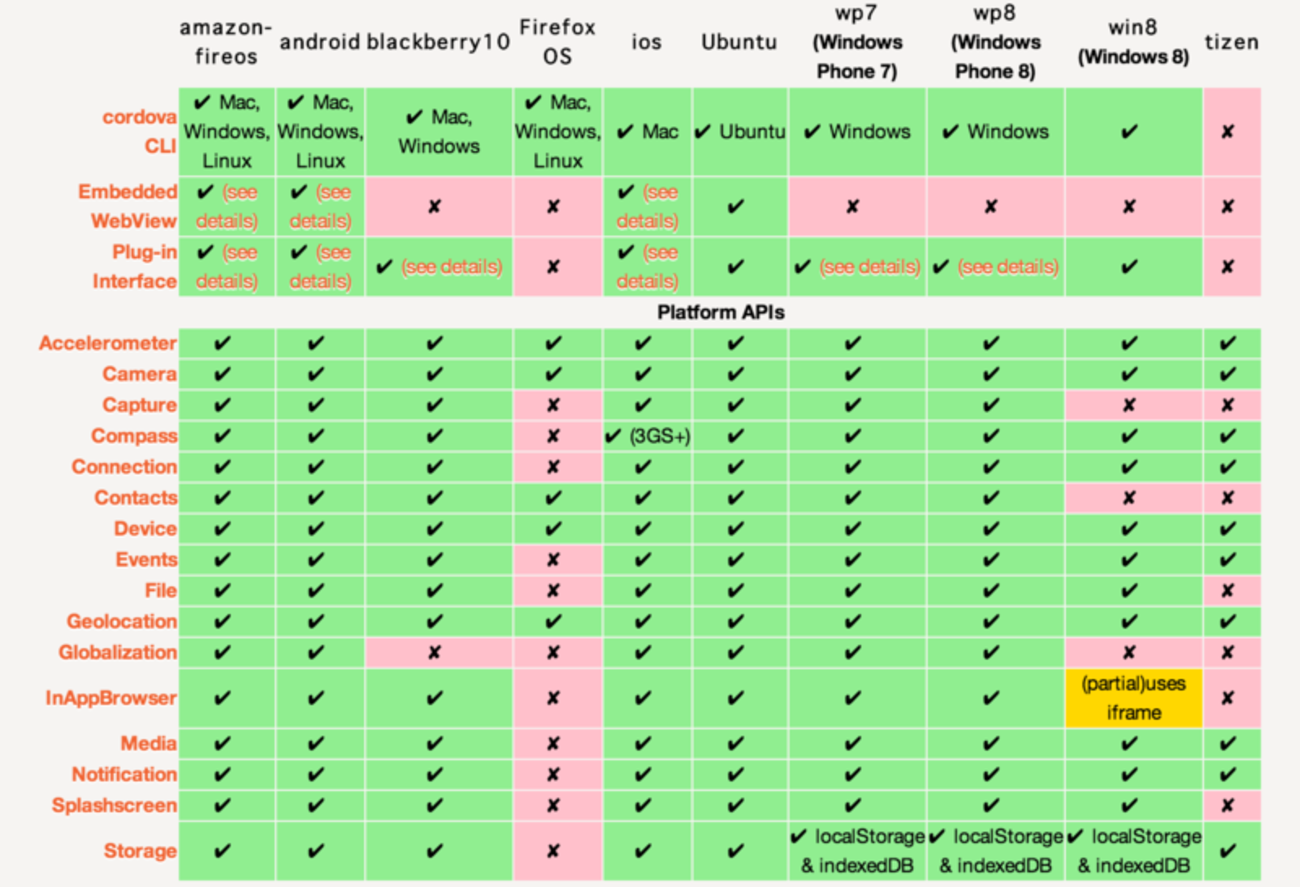This screenshot has width=1300, height=887.
Task: Click the yellow "(partial) uses iframe" cell
Action: tap(1134, 698)
